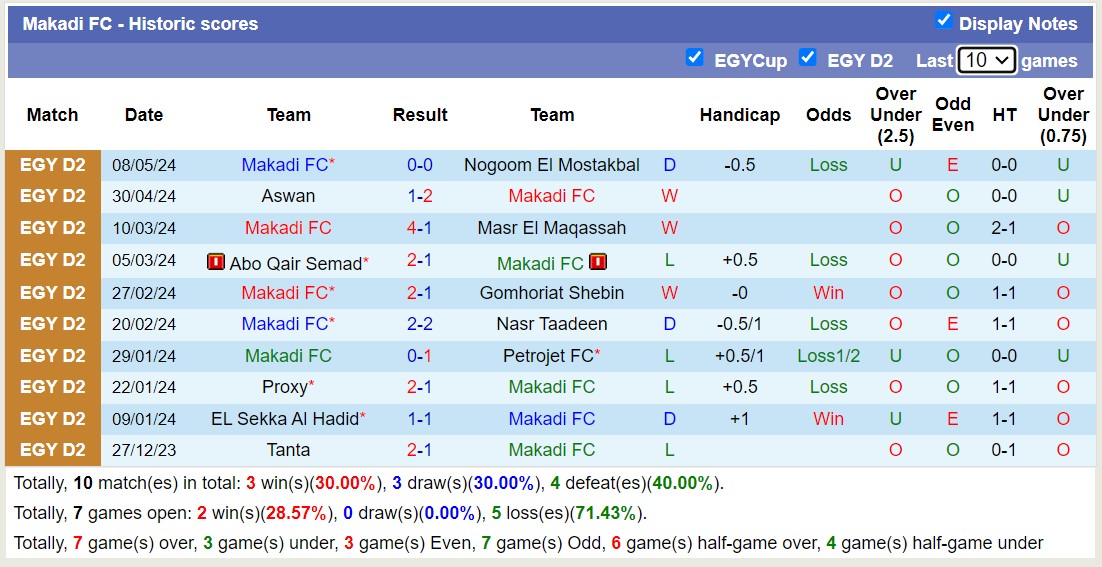Click the Petrojet FC team link

click(548, 356)
